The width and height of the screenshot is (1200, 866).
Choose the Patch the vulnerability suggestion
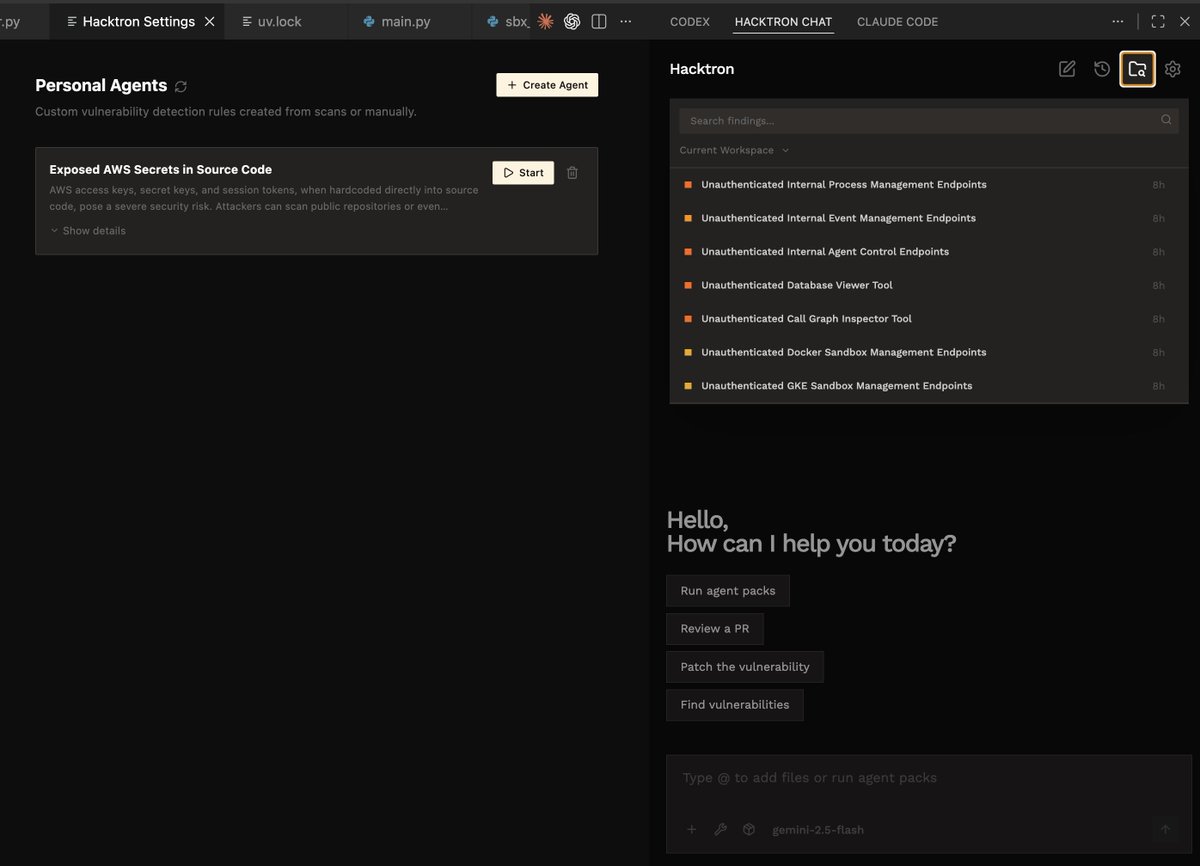point(745,667)
